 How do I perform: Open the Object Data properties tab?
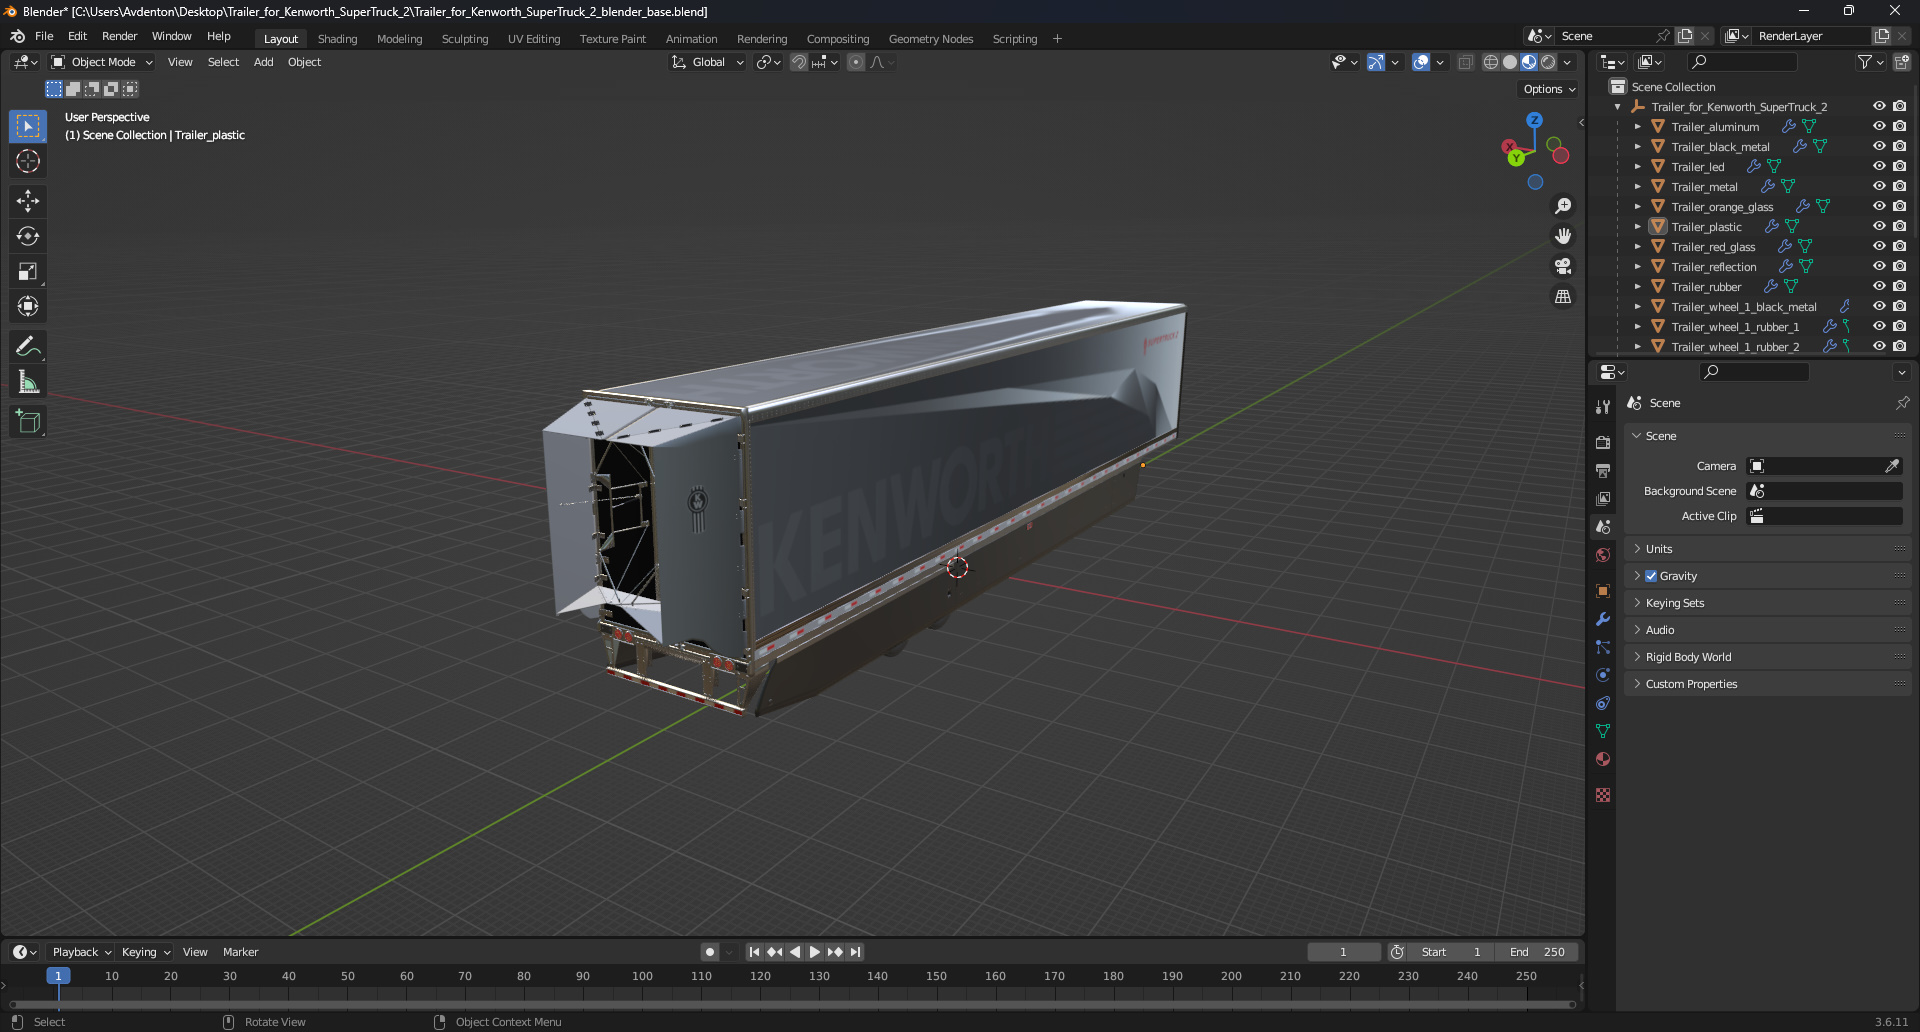pyautogui.click(x=1603, y=731)
